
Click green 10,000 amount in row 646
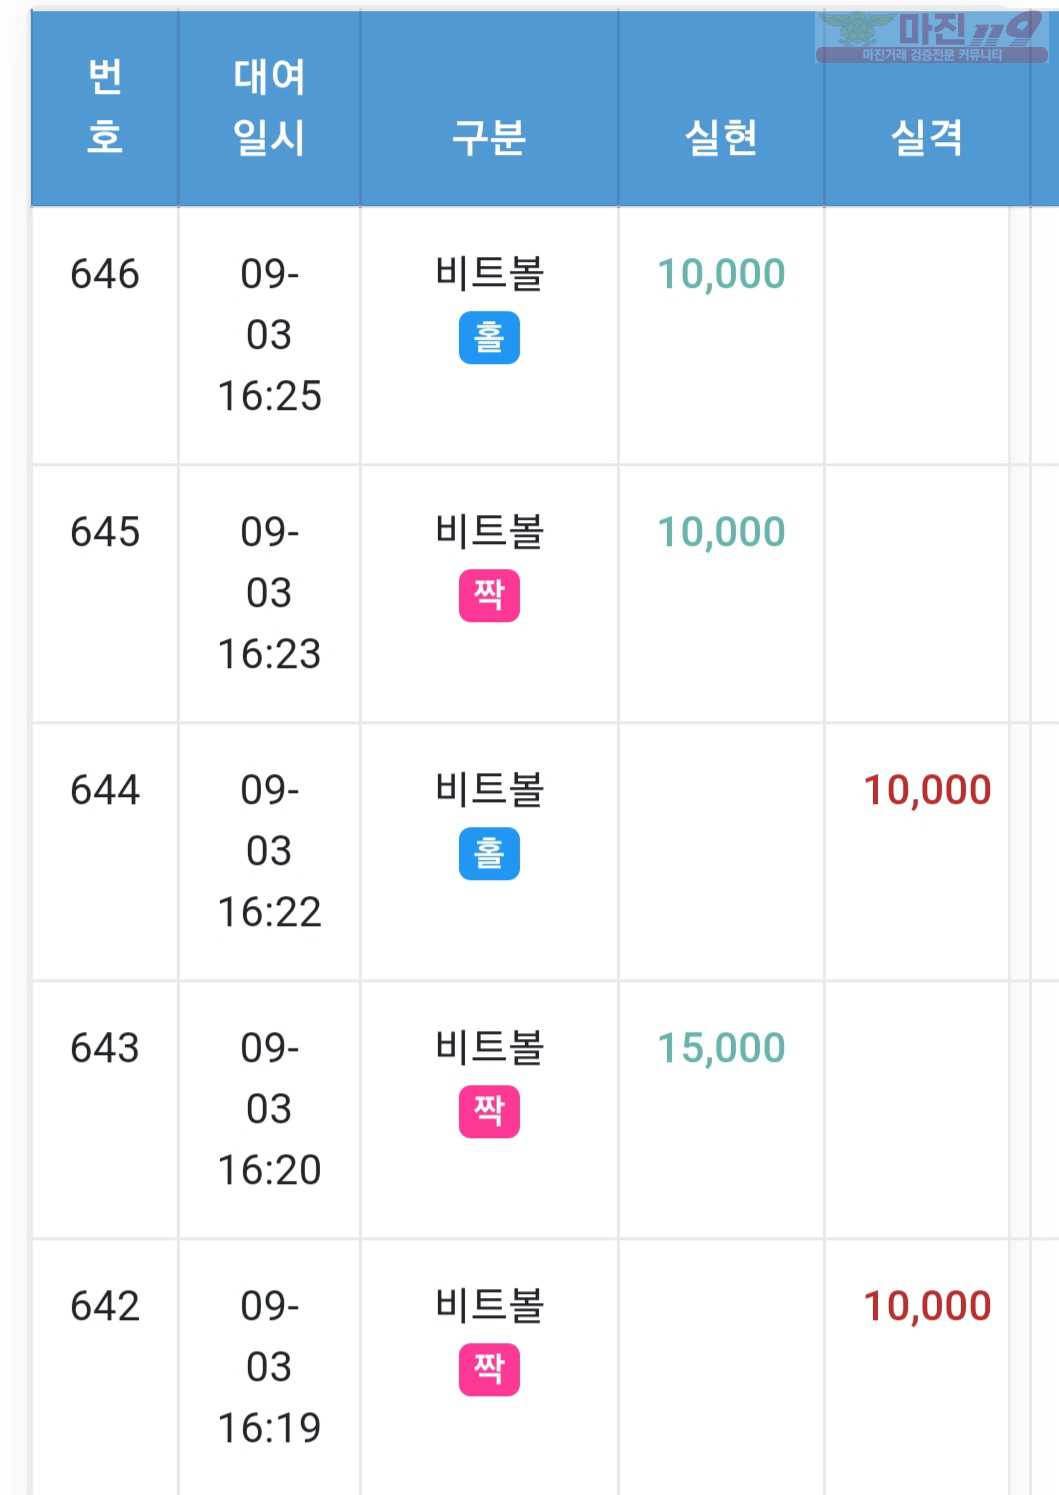click(x=721, y=274)
